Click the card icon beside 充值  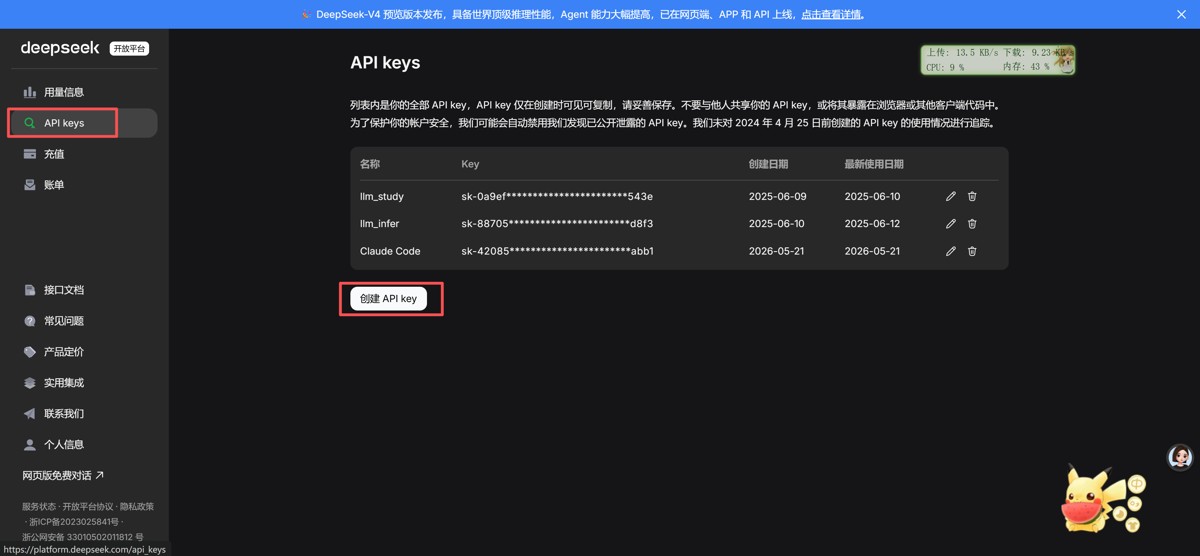click(x=30, y=154)
